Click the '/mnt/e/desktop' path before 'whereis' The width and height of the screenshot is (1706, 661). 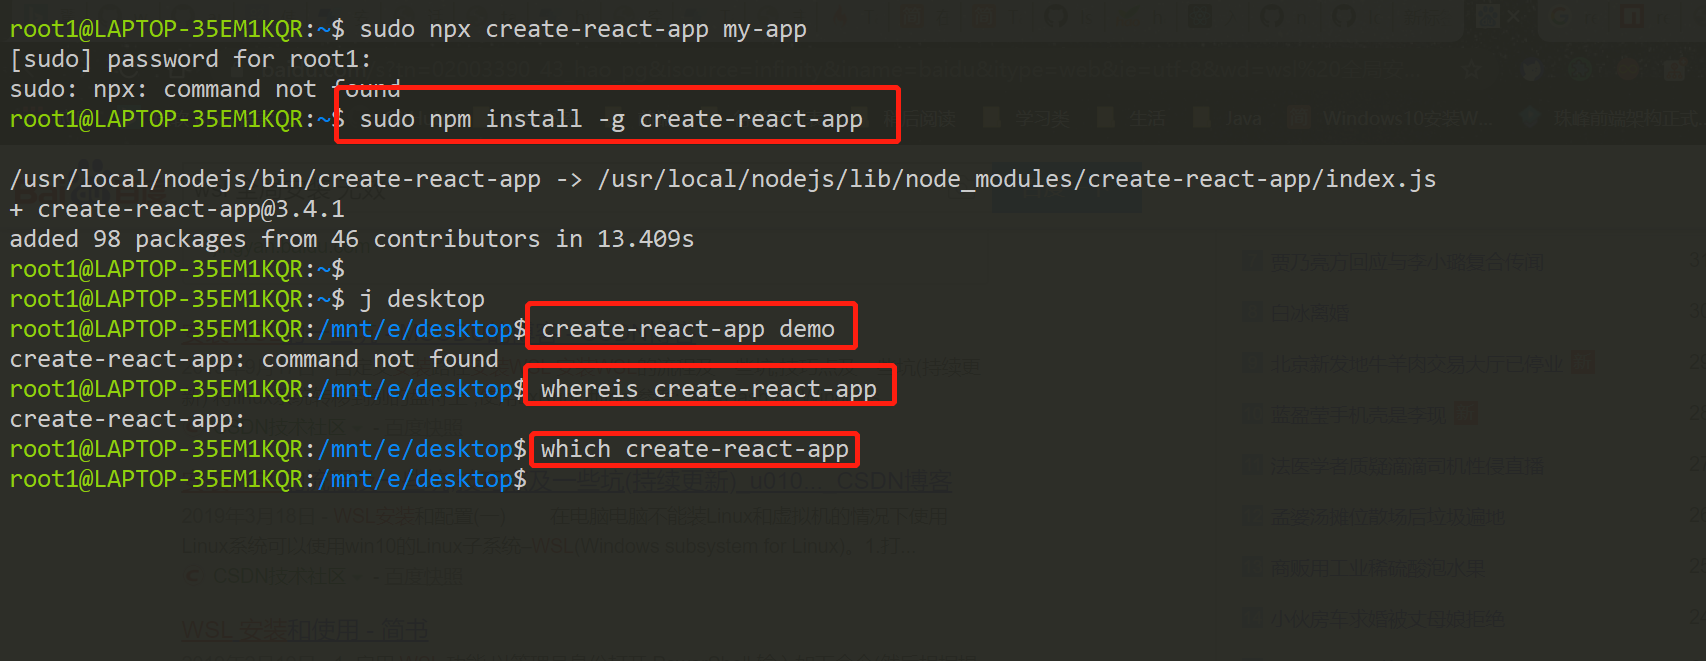tap(415, 389)
